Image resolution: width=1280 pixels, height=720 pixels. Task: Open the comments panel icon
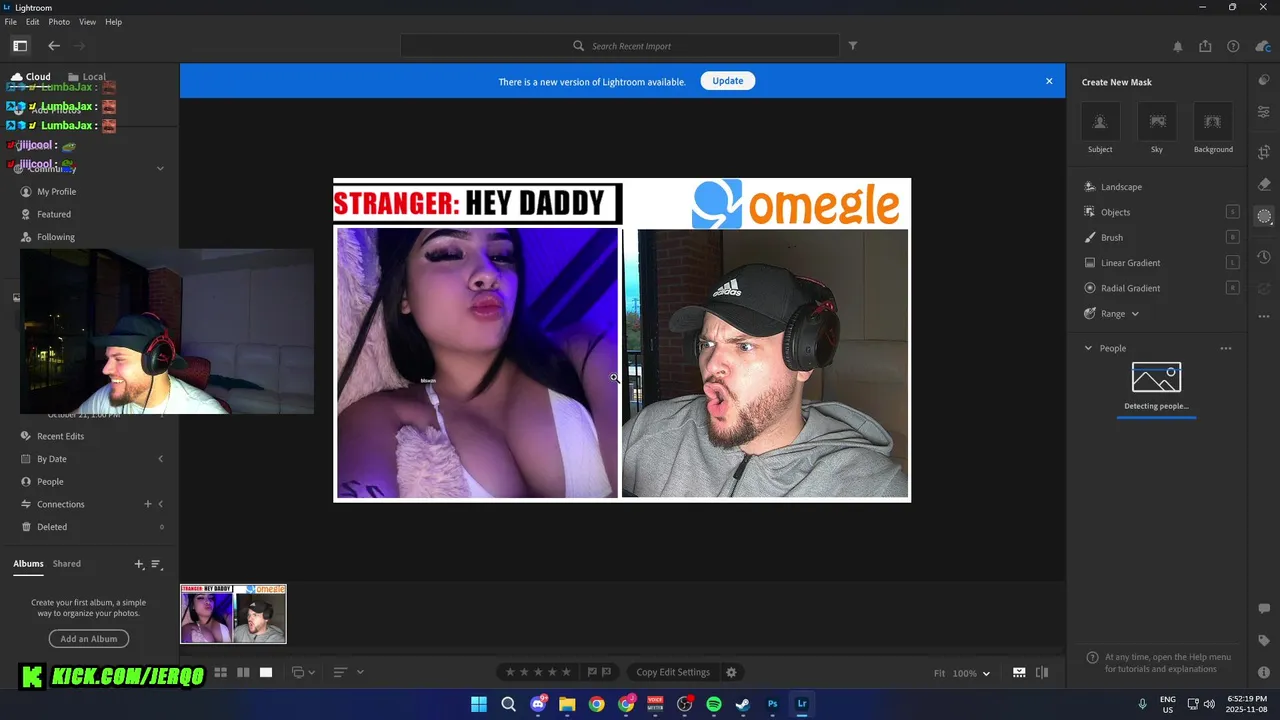coord(1264,608)
